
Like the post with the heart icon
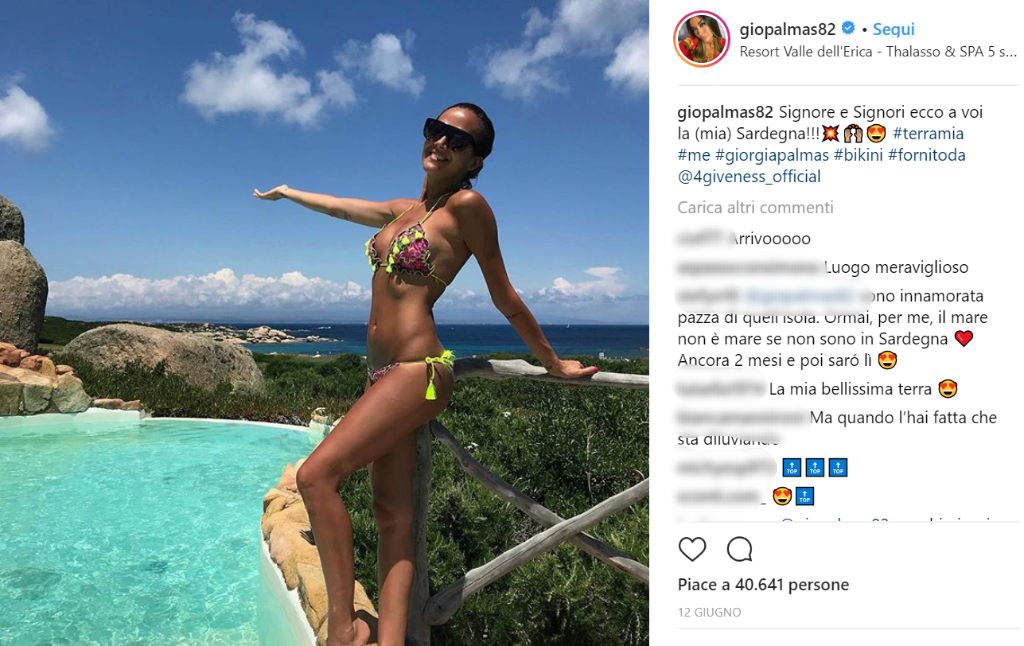(x=692, y=549)
